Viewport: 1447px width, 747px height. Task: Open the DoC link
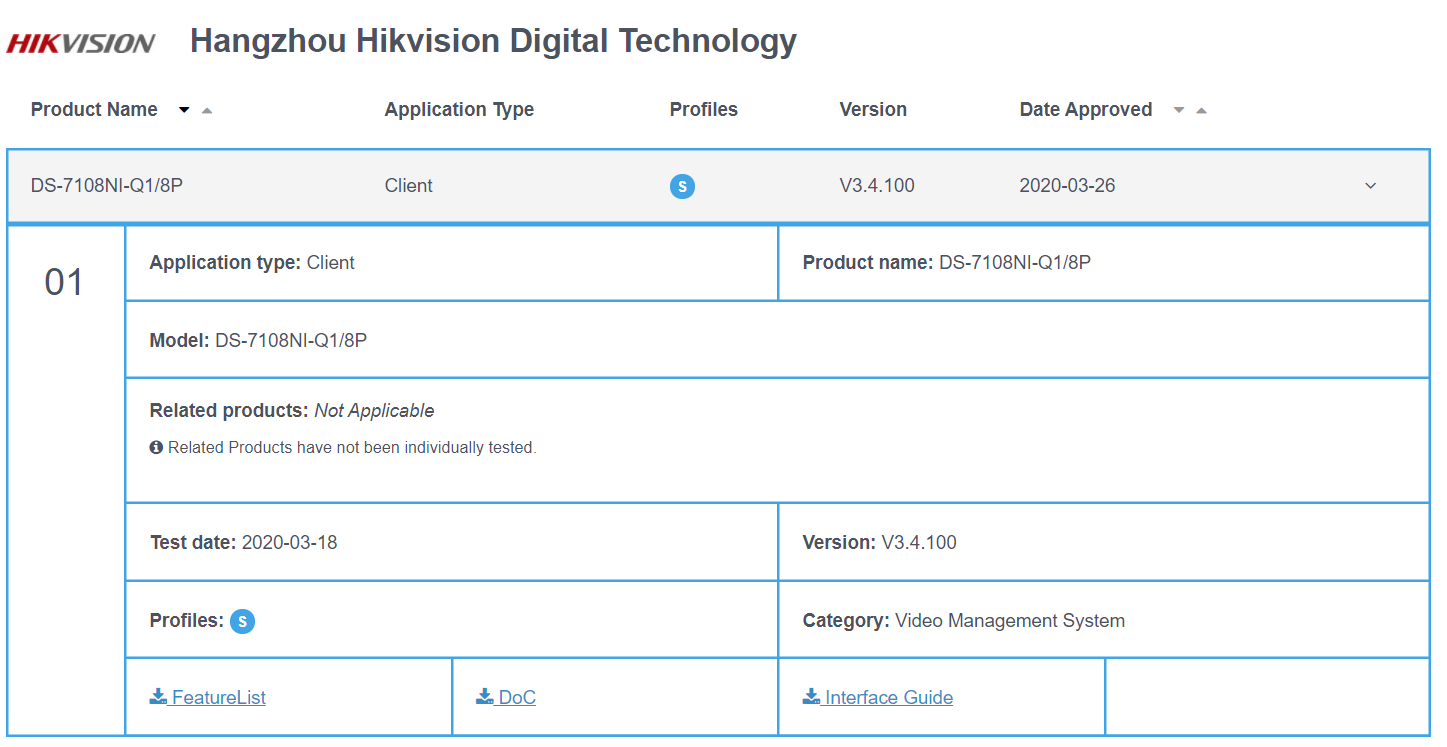coord(506,697)
